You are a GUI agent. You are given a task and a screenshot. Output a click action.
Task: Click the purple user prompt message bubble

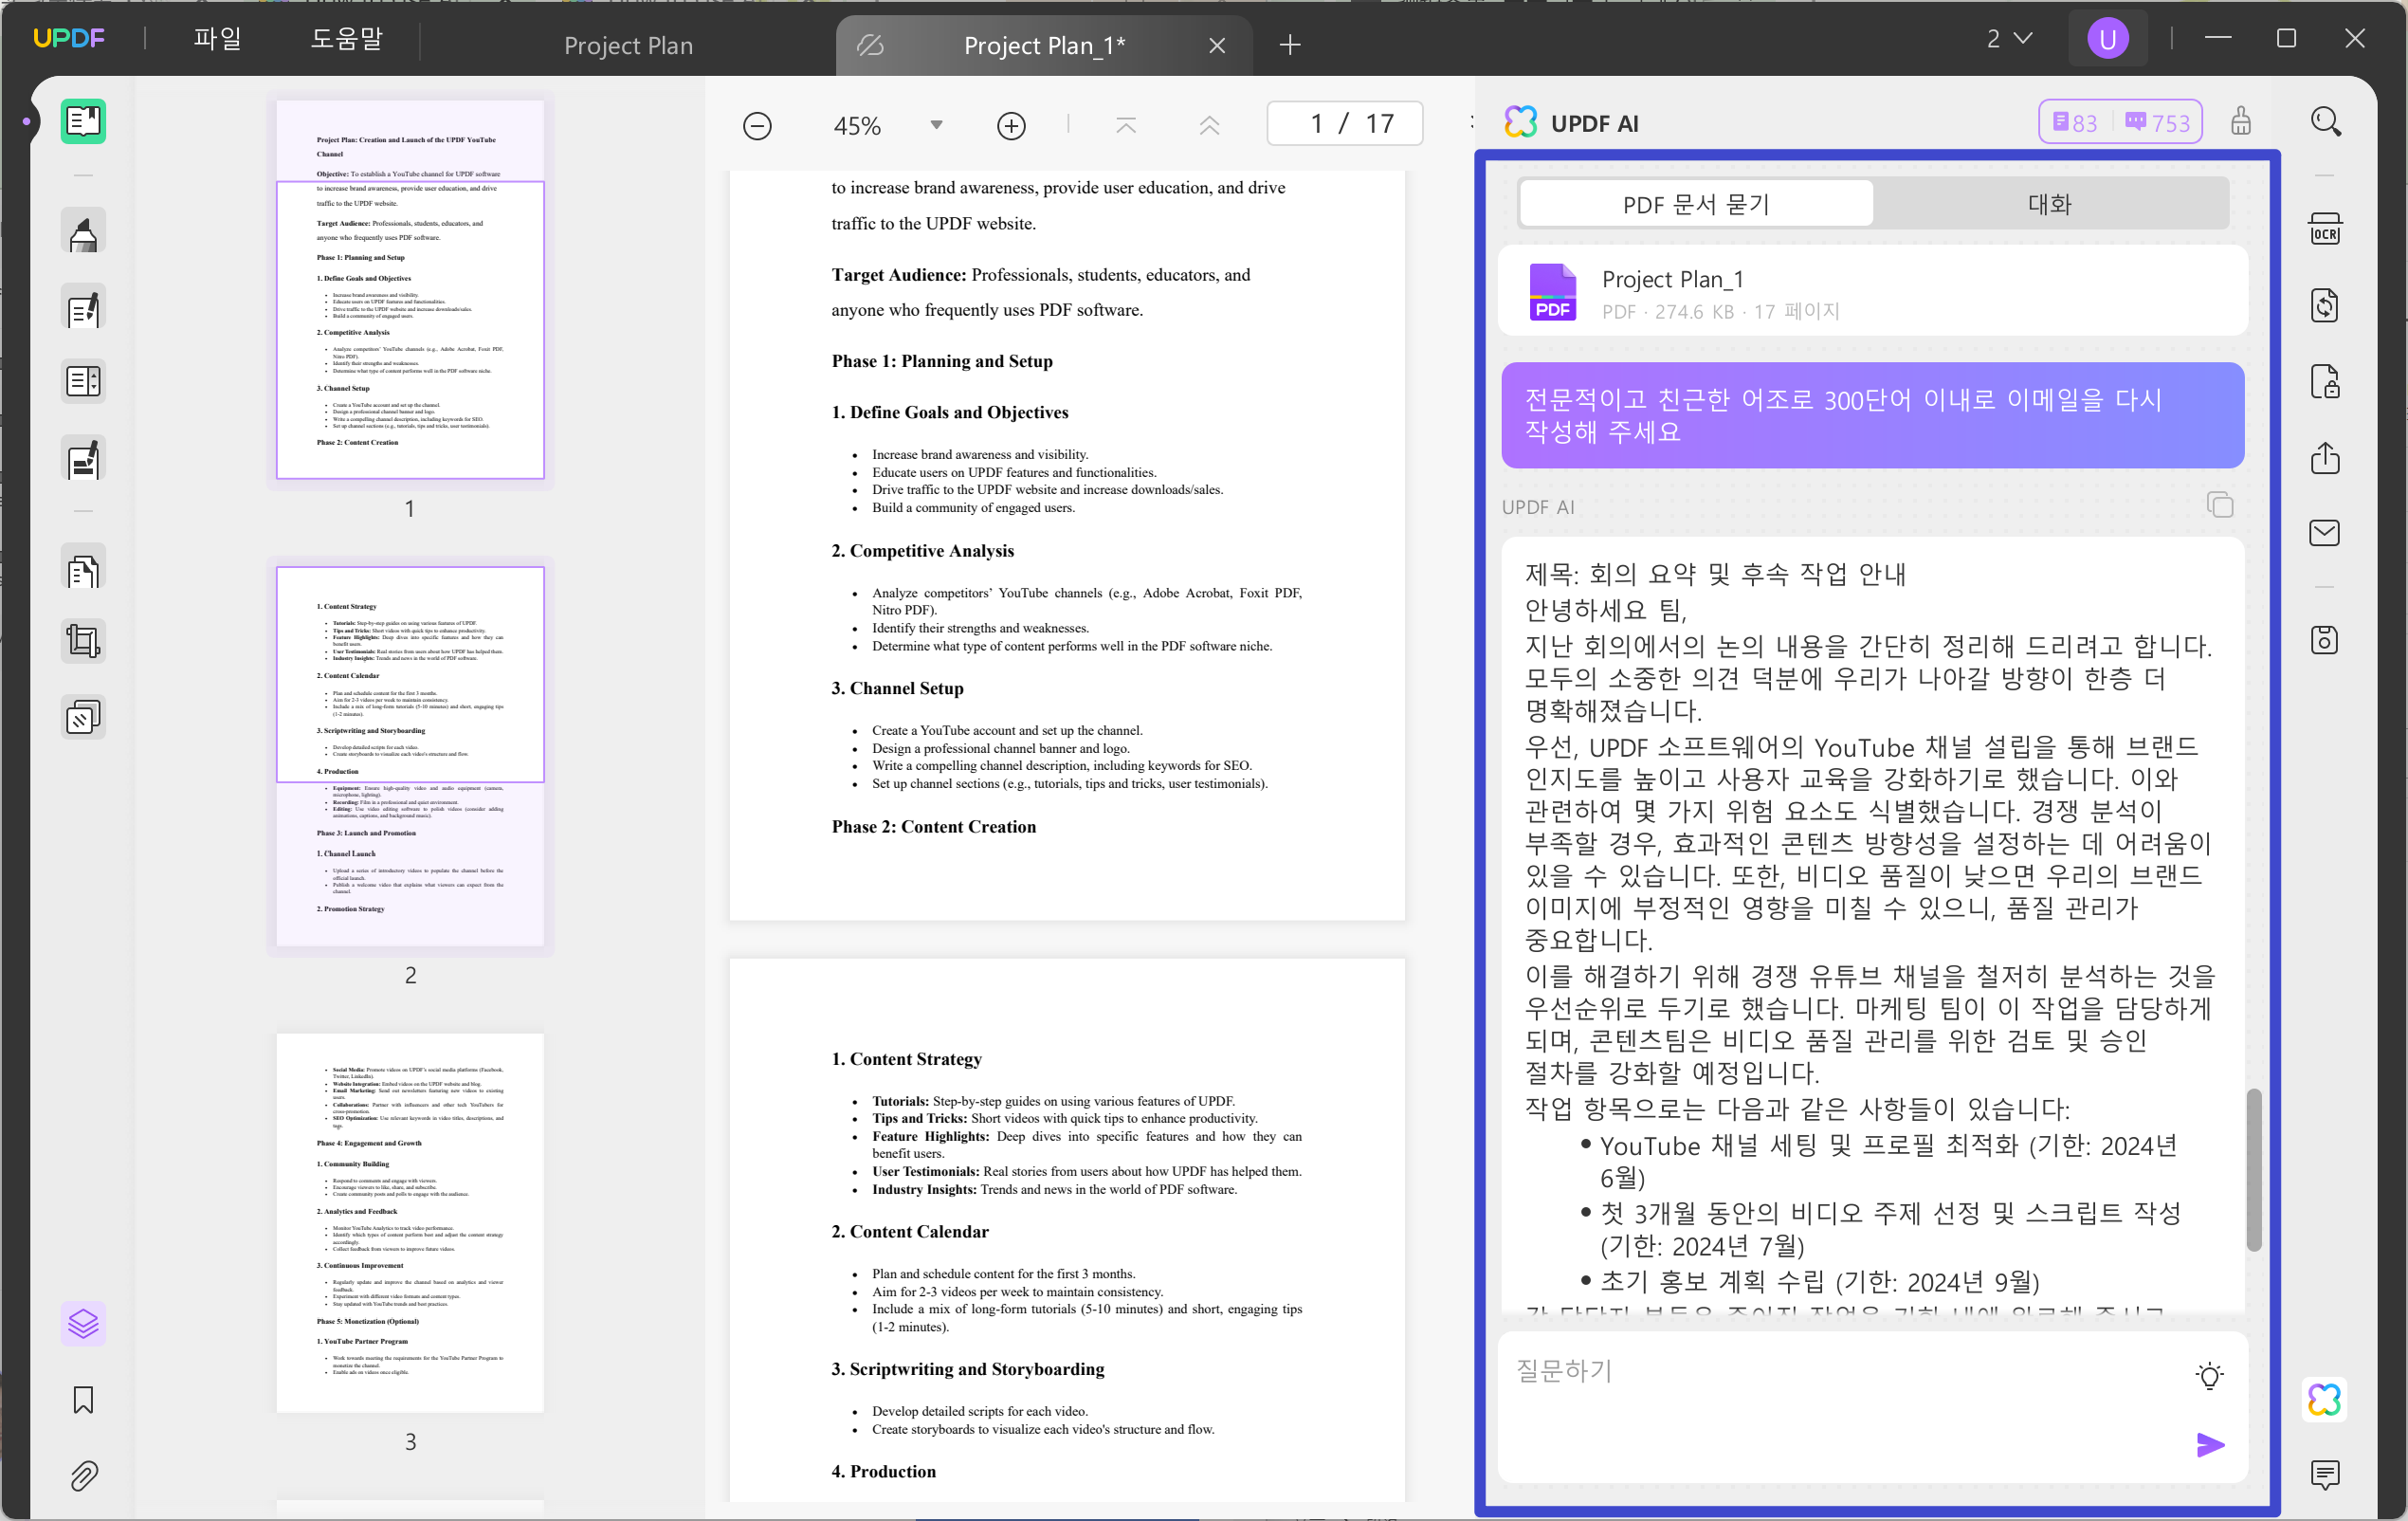[x=1872, y=415]
